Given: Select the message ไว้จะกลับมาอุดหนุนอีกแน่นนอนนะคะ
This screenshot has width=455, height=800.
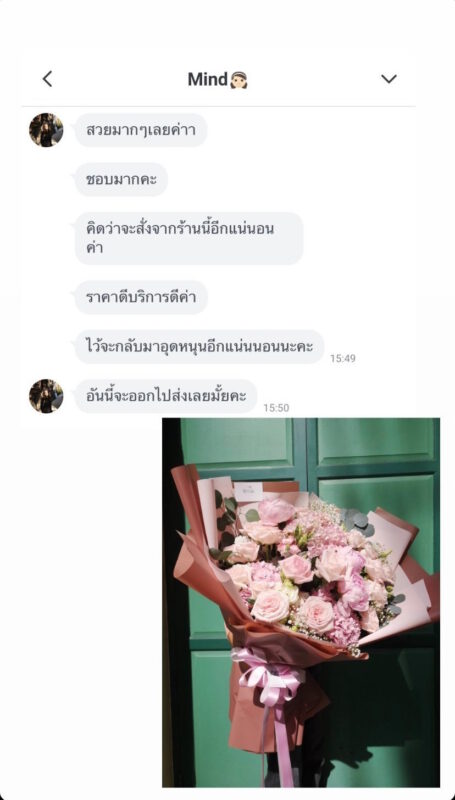Looking at the screenshot, I should [199, 346].
